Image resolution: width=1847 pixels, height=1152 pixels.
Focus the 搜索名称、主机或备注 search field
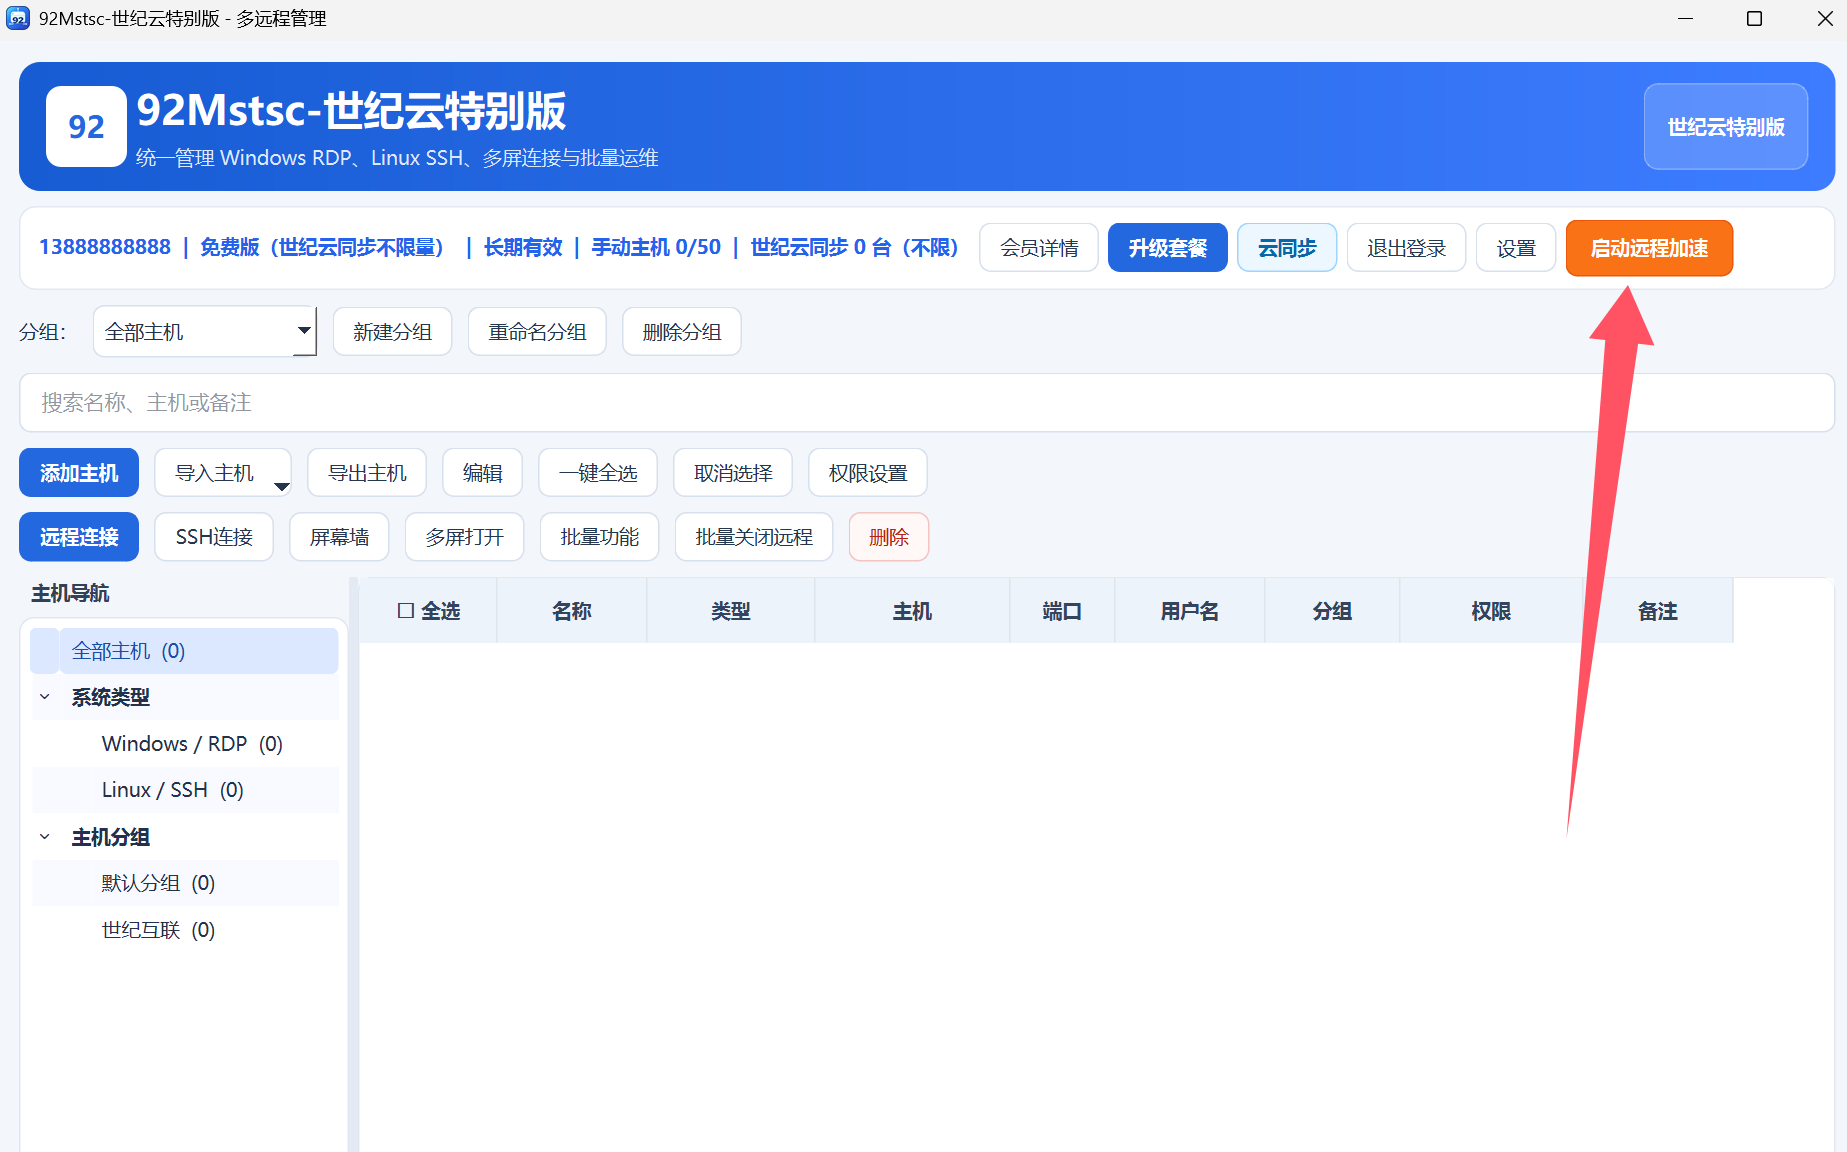click(927, 403)
